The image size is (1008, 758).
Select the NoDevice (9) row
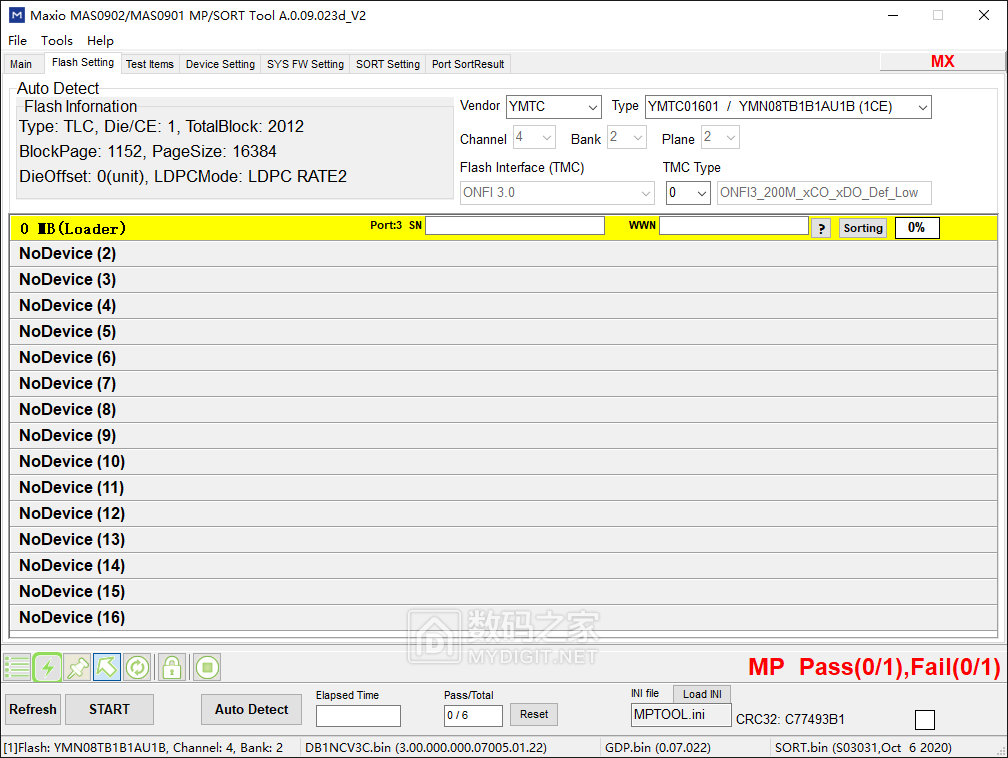pyautogui.click(x=503, y=436)
